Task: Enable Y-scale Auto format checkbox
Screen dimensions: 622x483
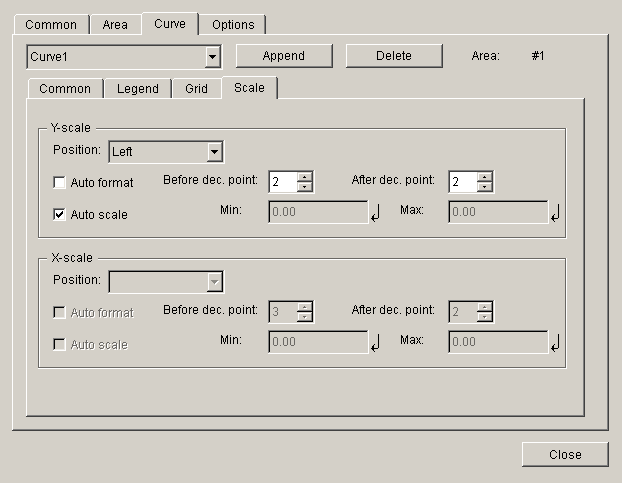Action: click(x=60, y=183)
